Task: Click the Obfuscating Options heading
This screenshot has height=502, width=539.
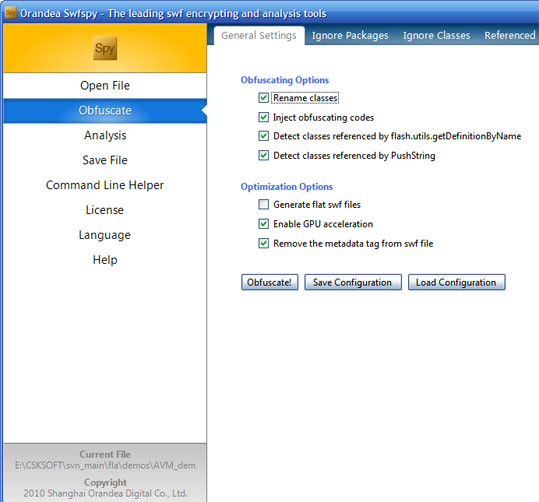Action: (x=285, y=80)
